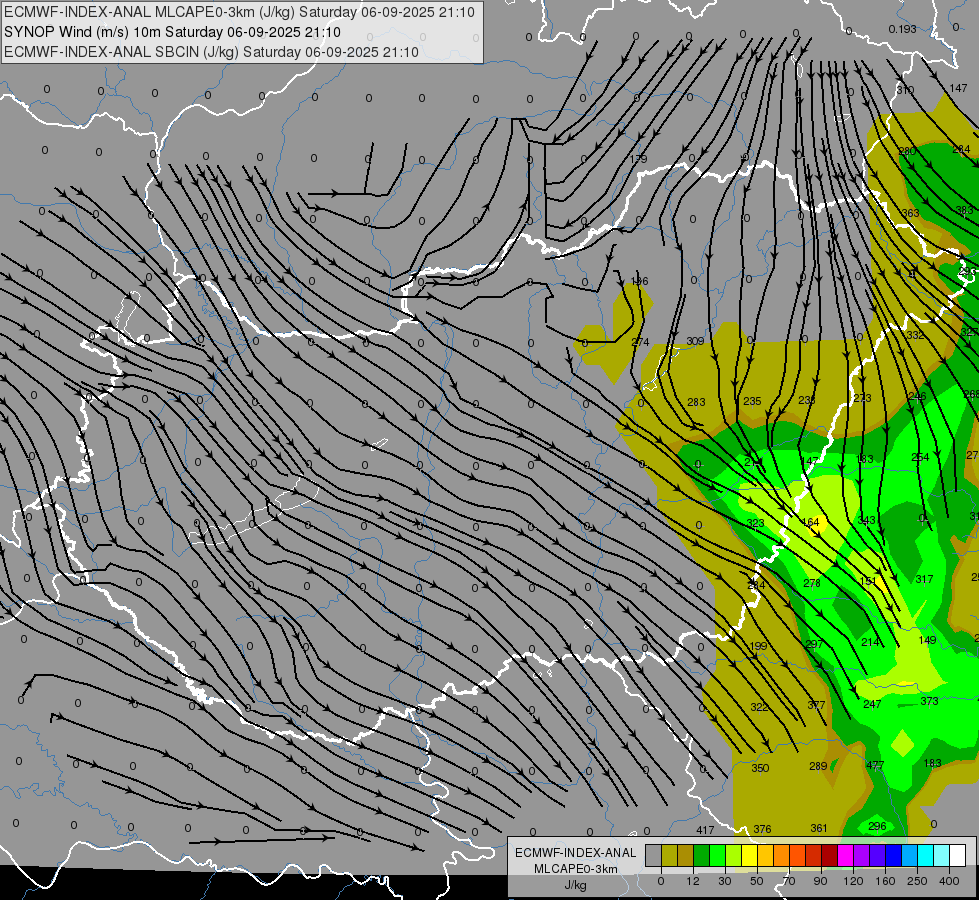The height and width of the screenshot is (900, 979).
Task: Click the map value 283
Action: point(696,402)
